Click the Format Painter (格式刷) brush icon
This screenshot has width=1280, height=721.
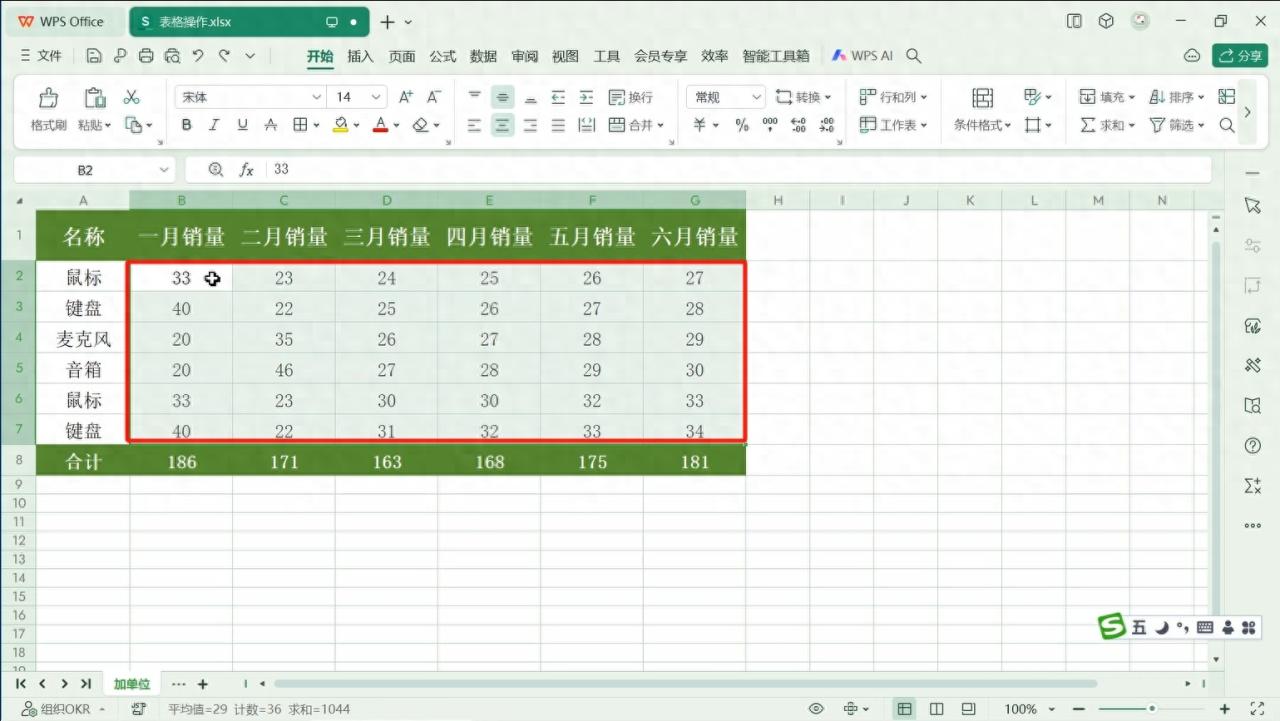pos(47,97)
